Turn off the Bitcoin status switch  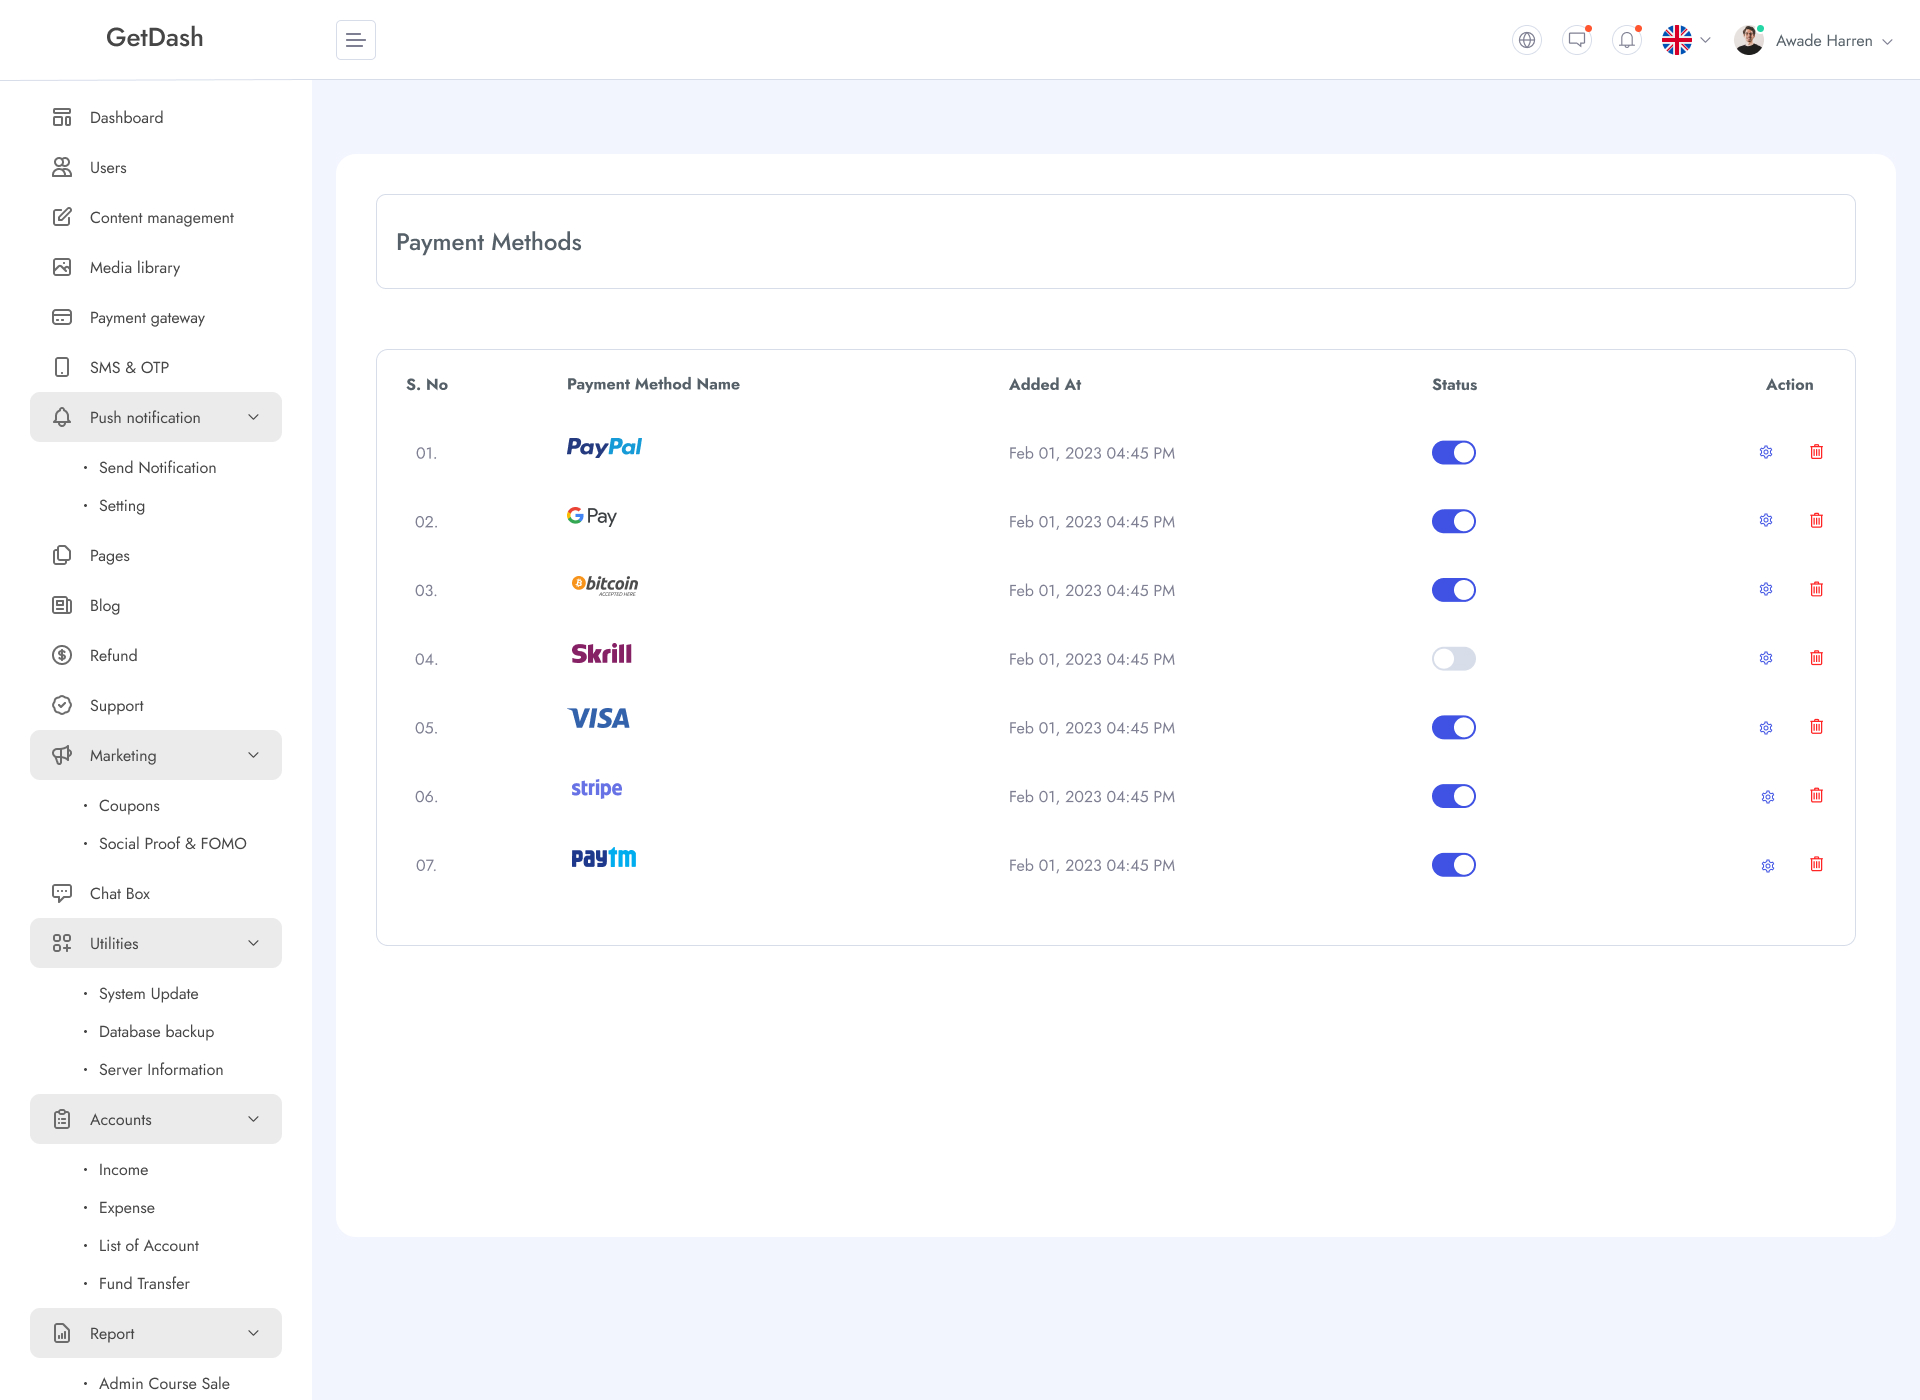tap(1453, 589)
